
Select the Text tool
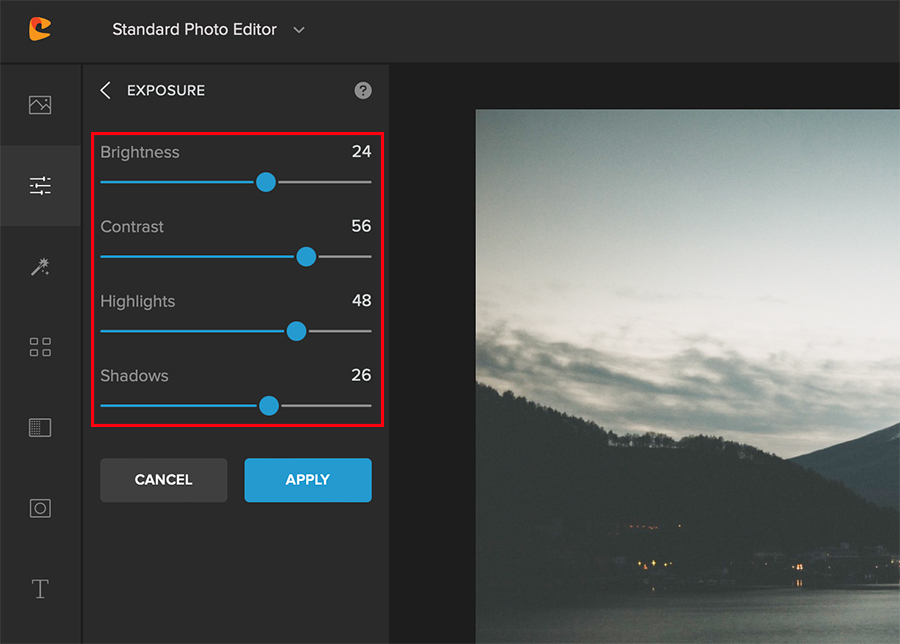pyautogui.click(x=40, y=589)
